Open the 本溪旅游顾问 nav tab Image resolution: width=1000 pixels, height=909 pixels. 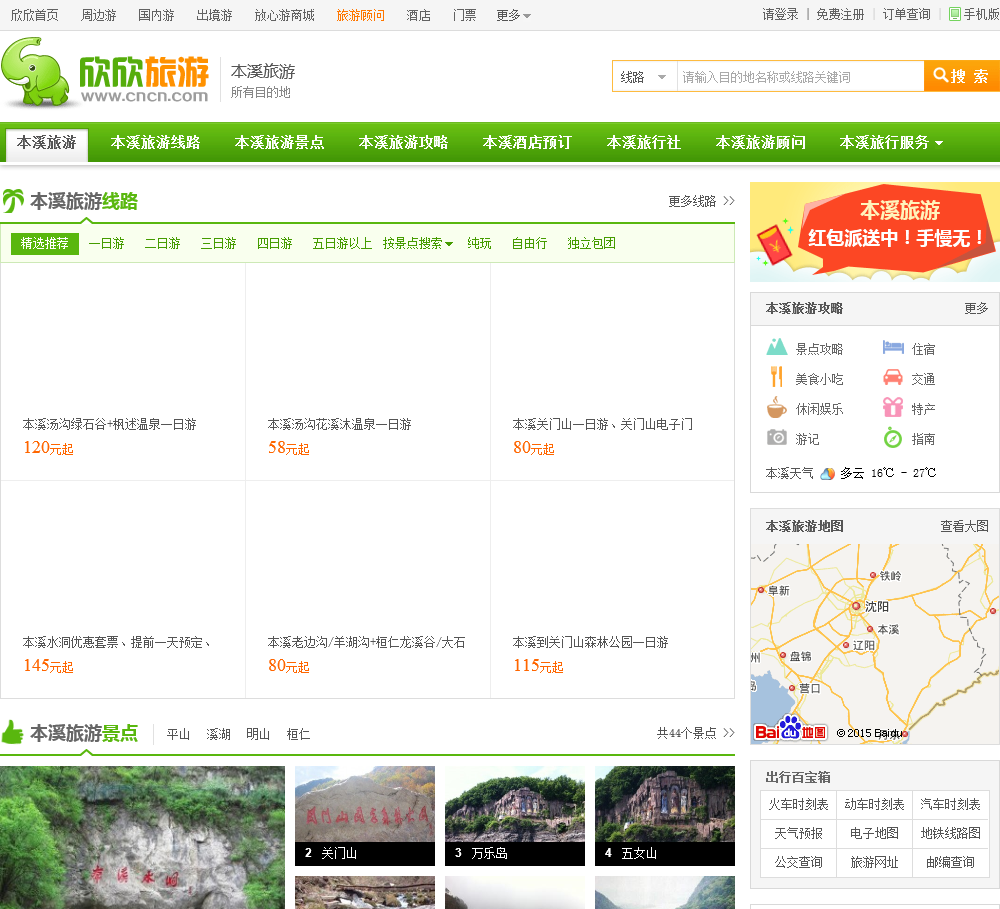point(760,142)
